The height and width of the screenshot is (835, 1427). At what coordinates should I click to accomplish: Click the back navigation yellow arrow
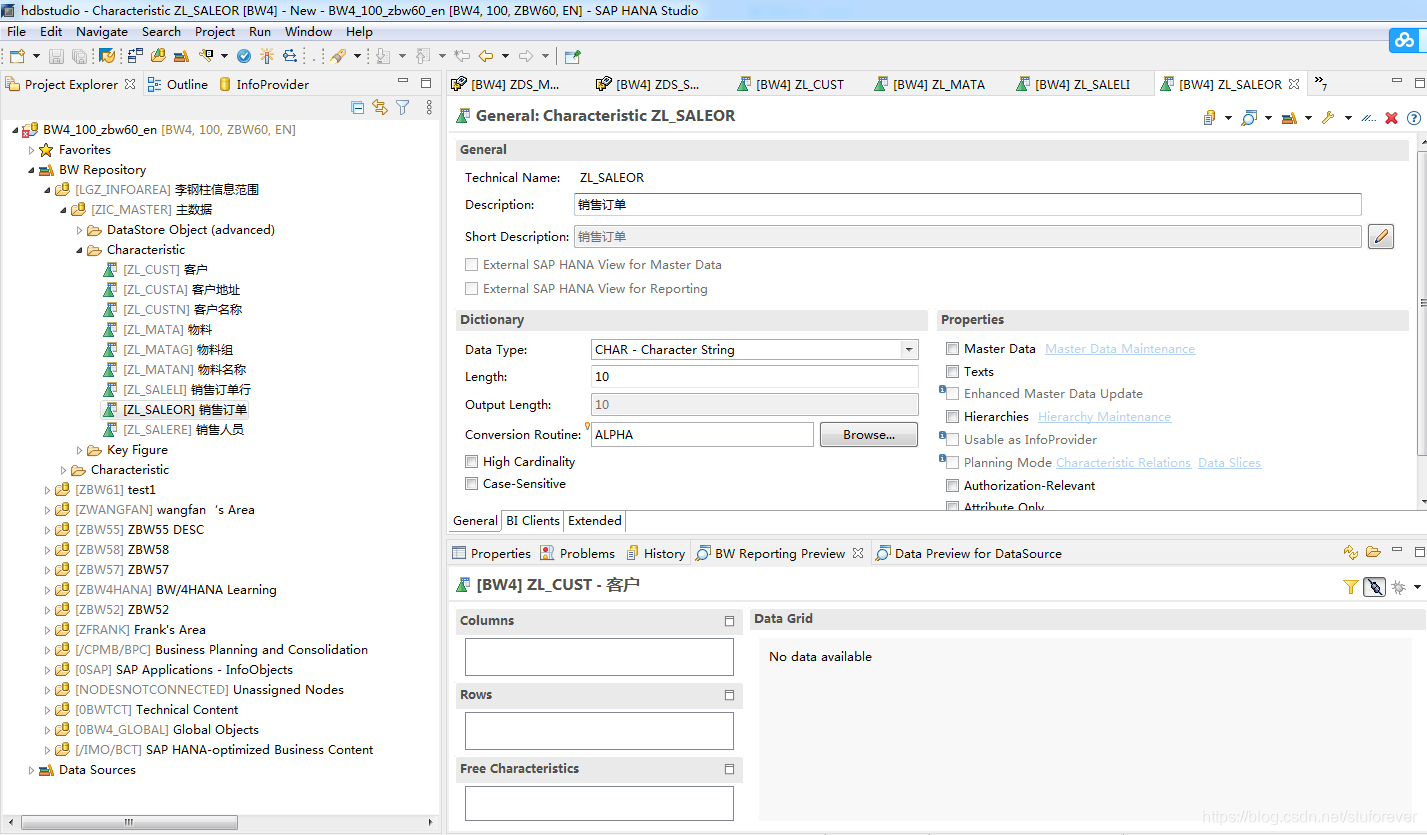click(x=486, y=56)
